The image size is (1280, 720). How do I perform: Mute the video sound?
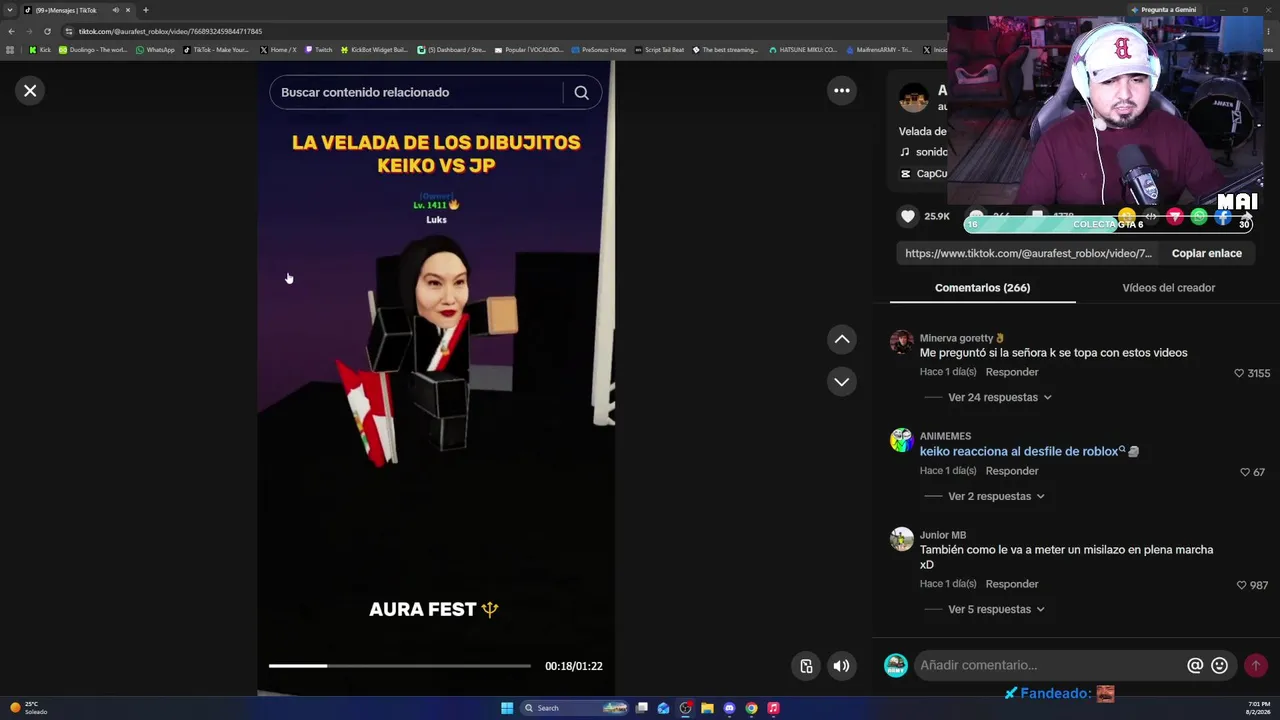click(842, 666)
